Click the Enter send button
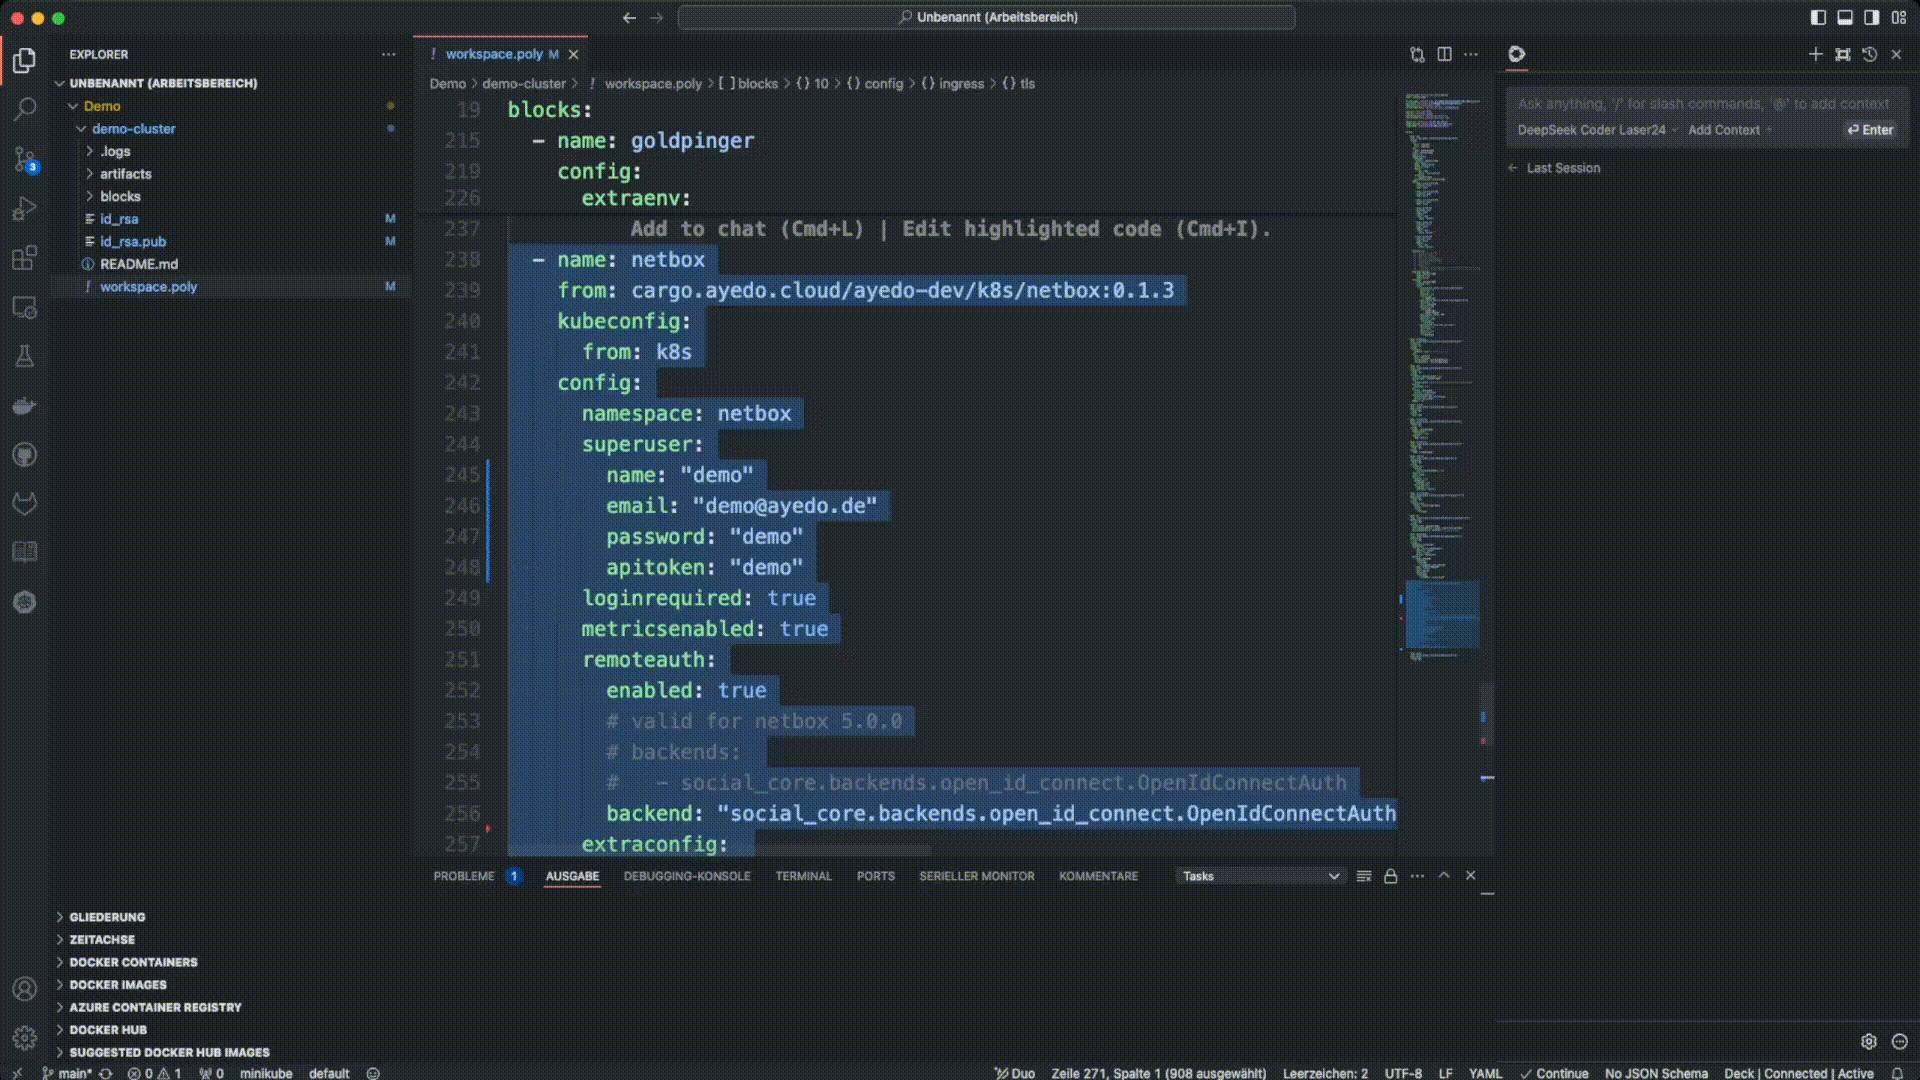 point(1870,130)
